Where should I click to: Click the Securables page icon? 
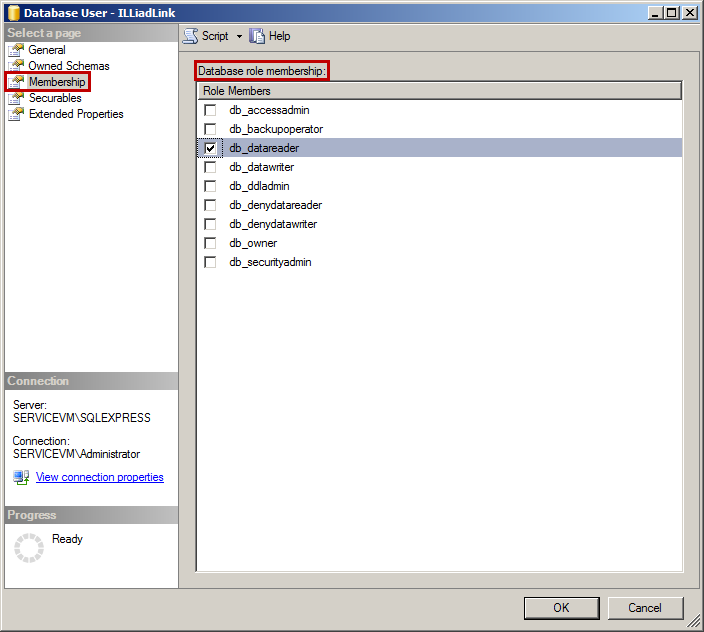coord(16,98)
